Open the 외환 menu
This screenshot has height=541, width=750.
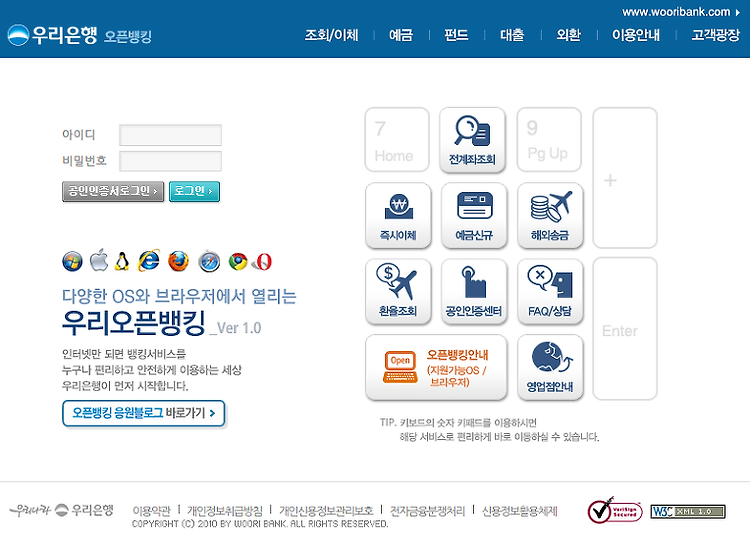point(569,35)
